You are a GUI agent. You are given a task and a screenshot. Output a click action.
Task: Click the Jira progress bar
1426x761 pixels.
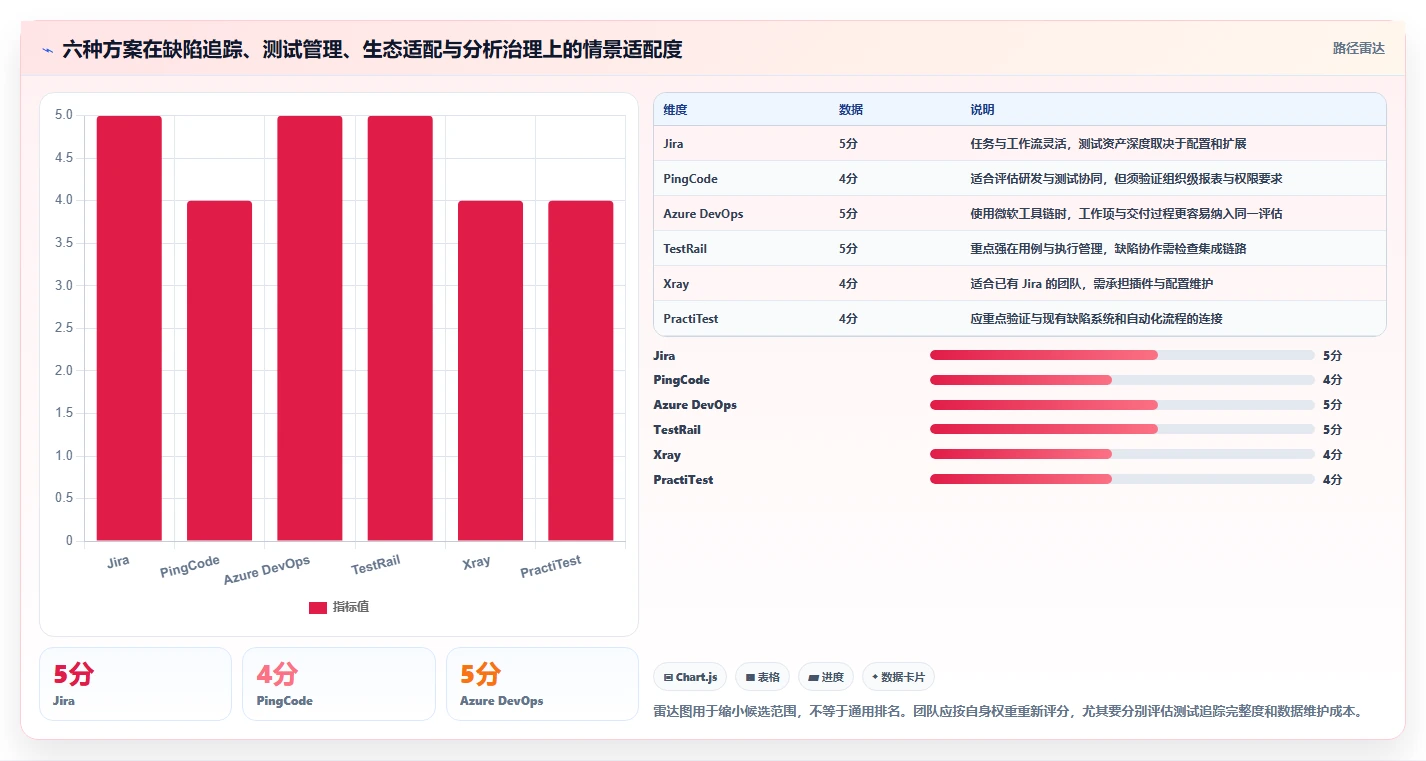pos(1122,355)
